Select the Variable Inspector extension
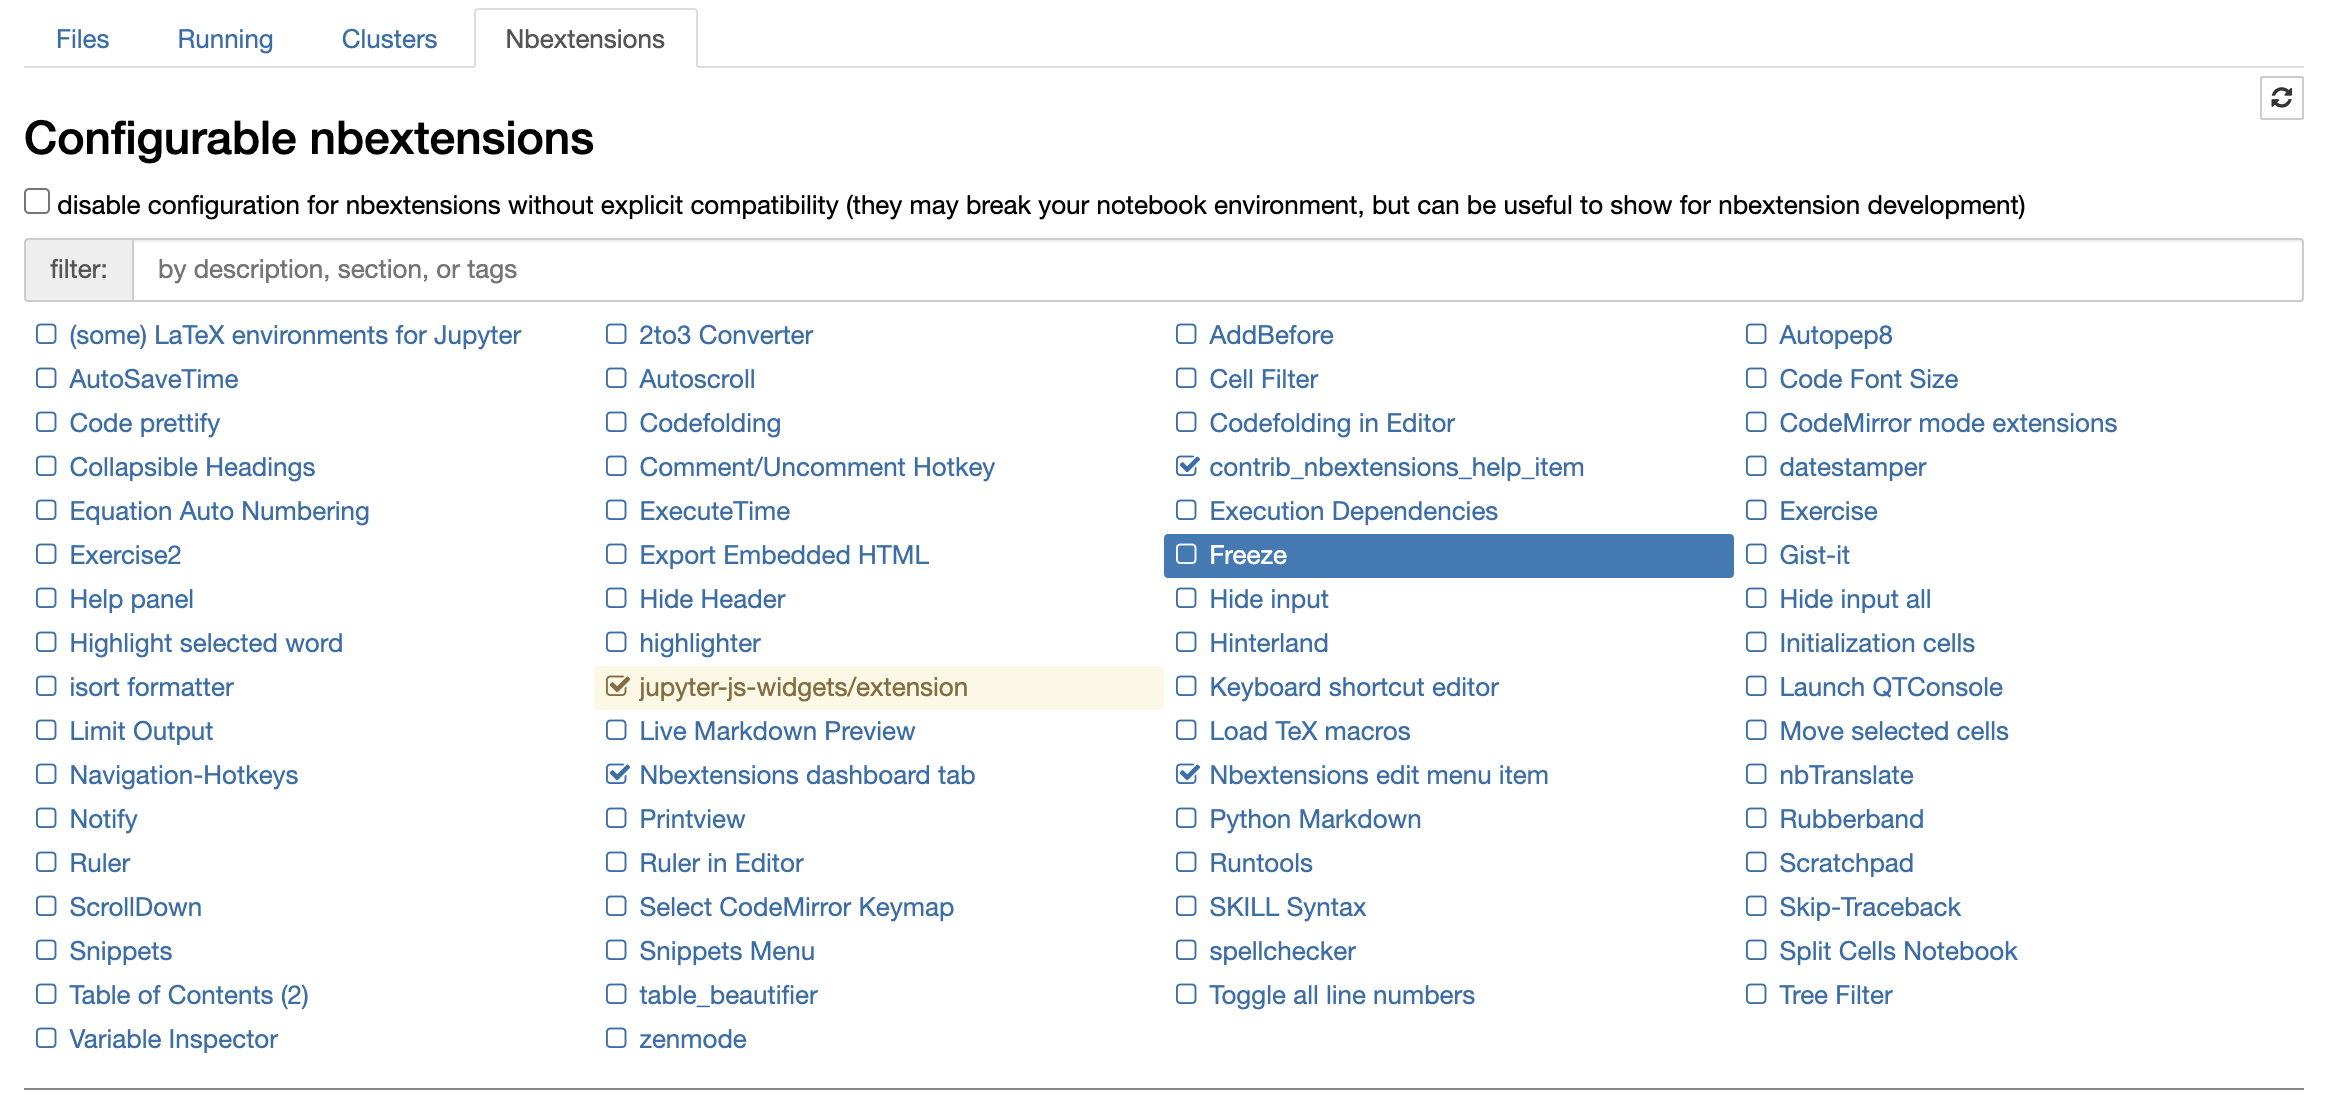Screen dimensions: 2330x1102 (173, 1039)
